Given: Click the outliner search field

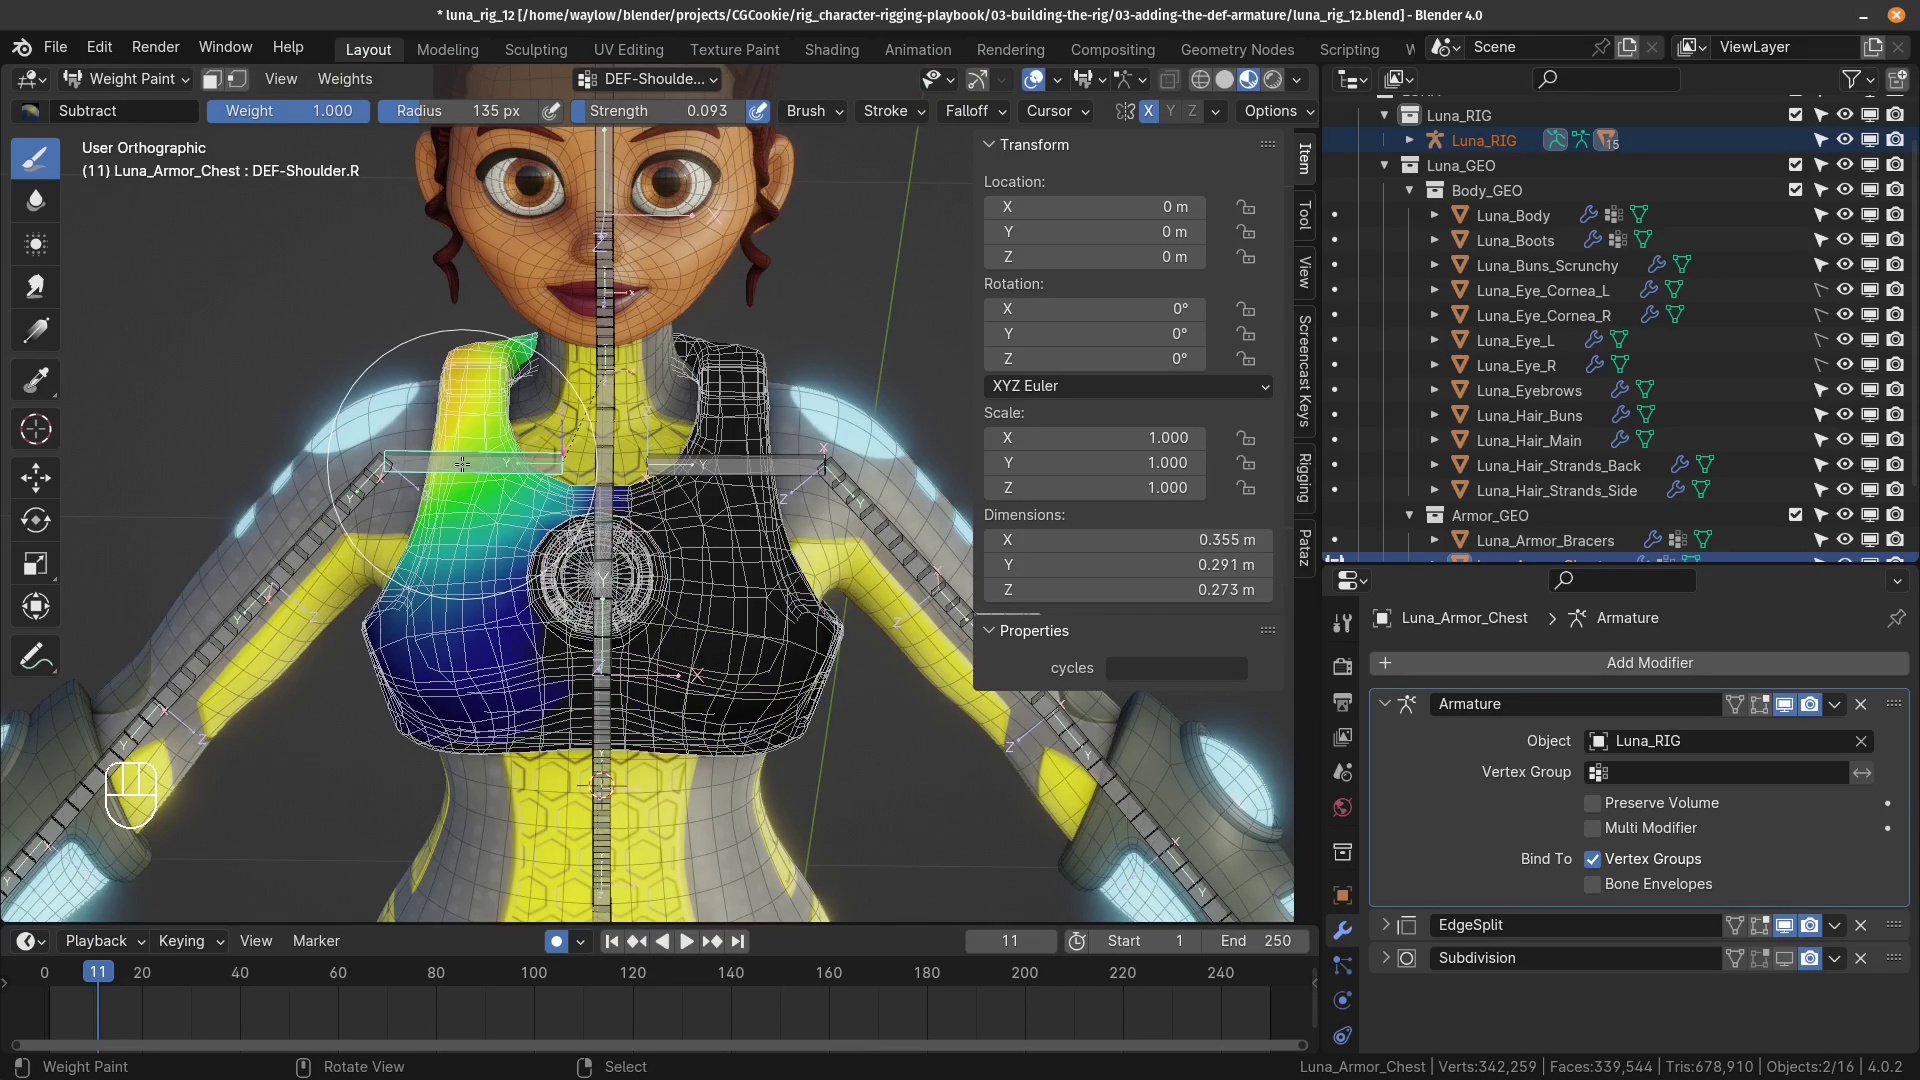Looking at the screenshot, I should 1607,79.
